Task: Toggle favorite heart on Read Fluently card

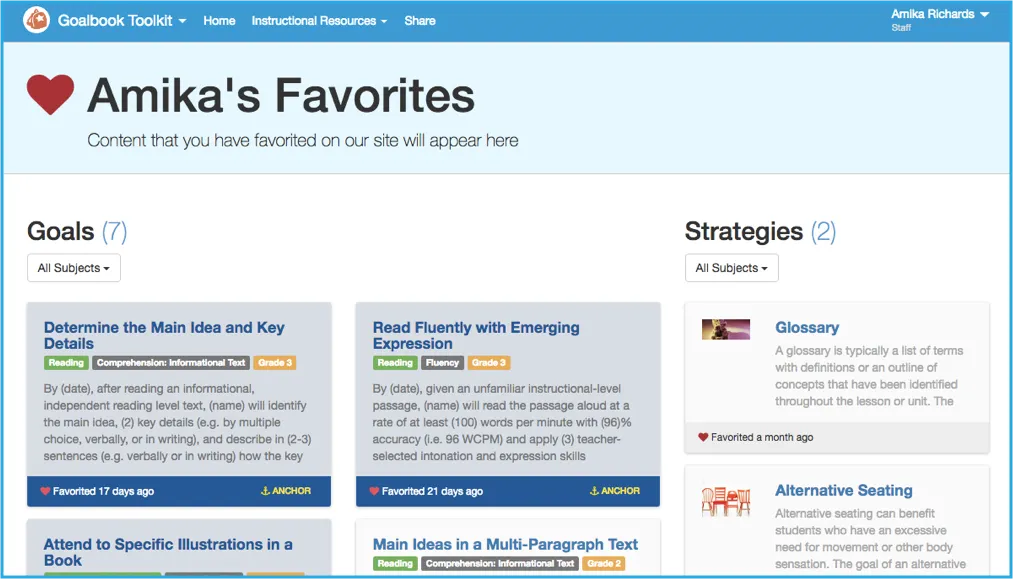Action: (x=374, y=491)
